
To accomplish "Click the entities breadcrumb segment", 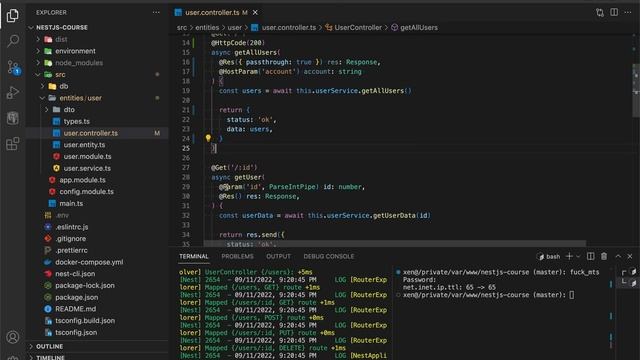I will (x=207, y=27).
